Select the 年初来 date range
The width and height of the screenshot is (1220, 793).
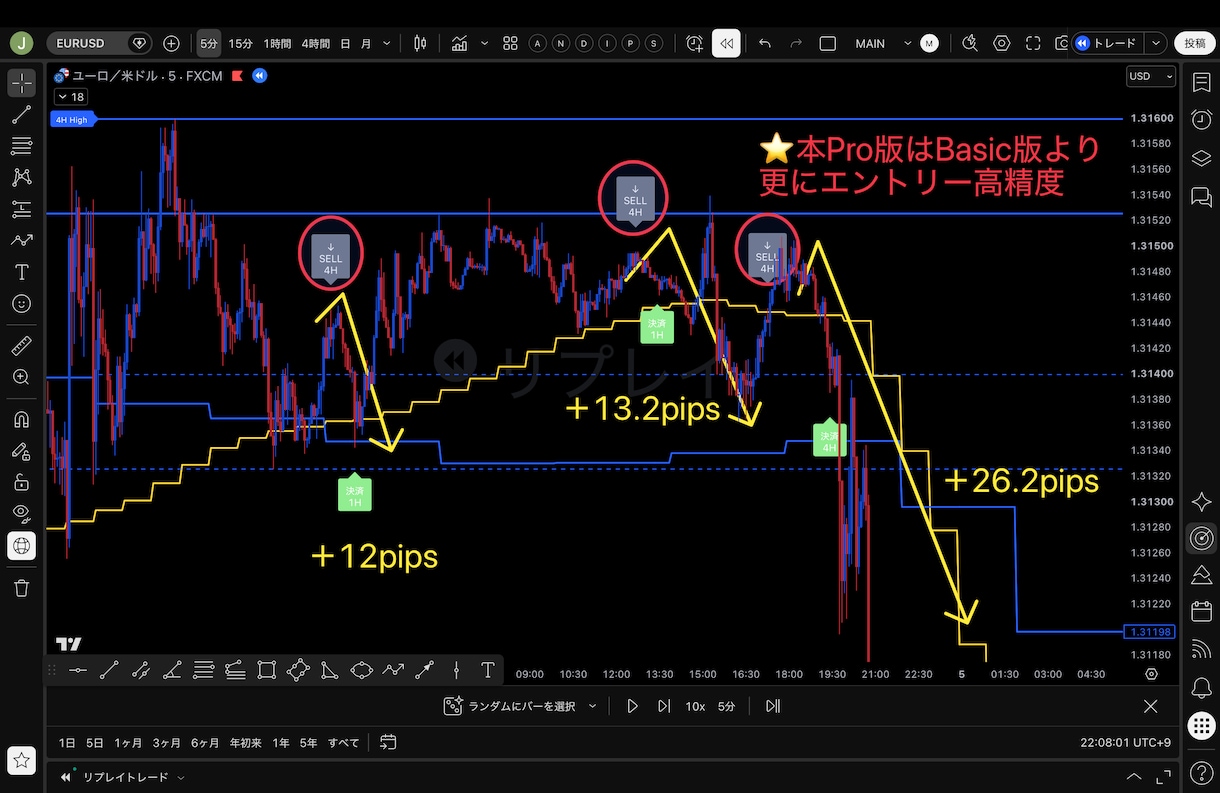click(245, 743)
